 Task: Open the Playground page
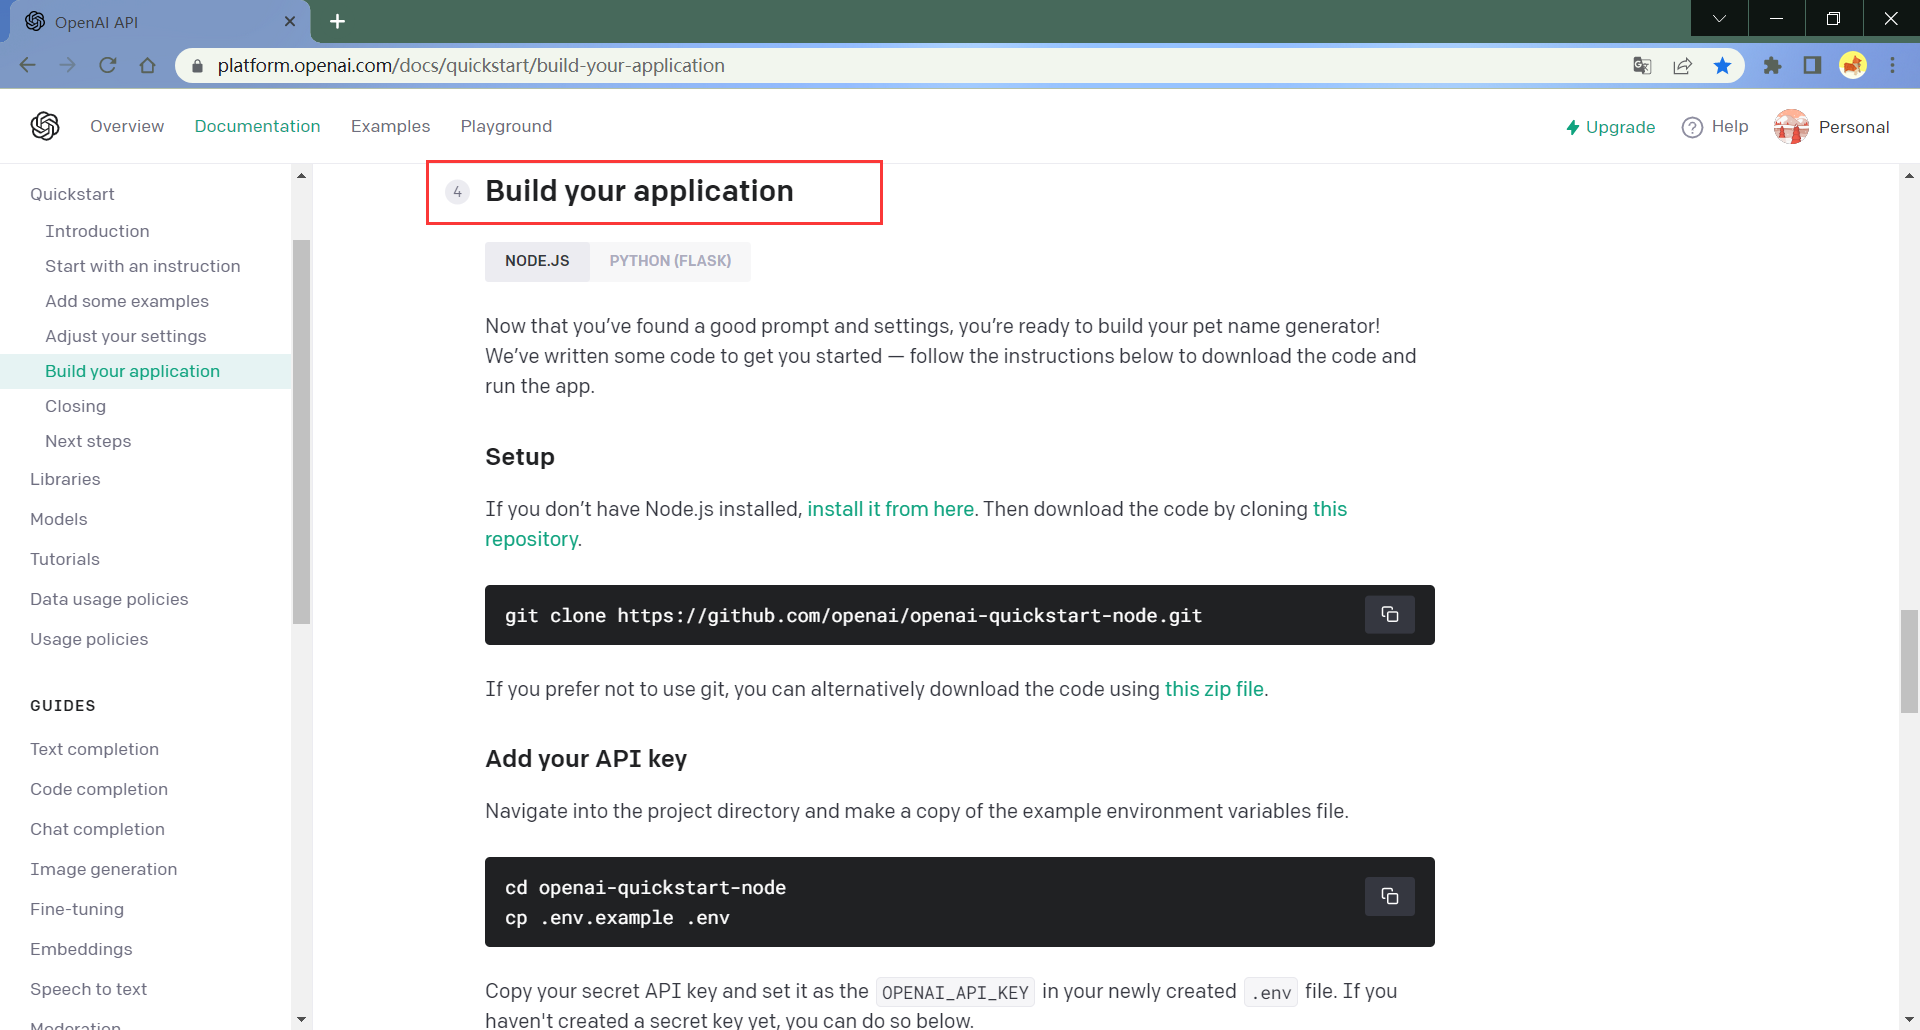pyautogui.click(x=506, y=126)
